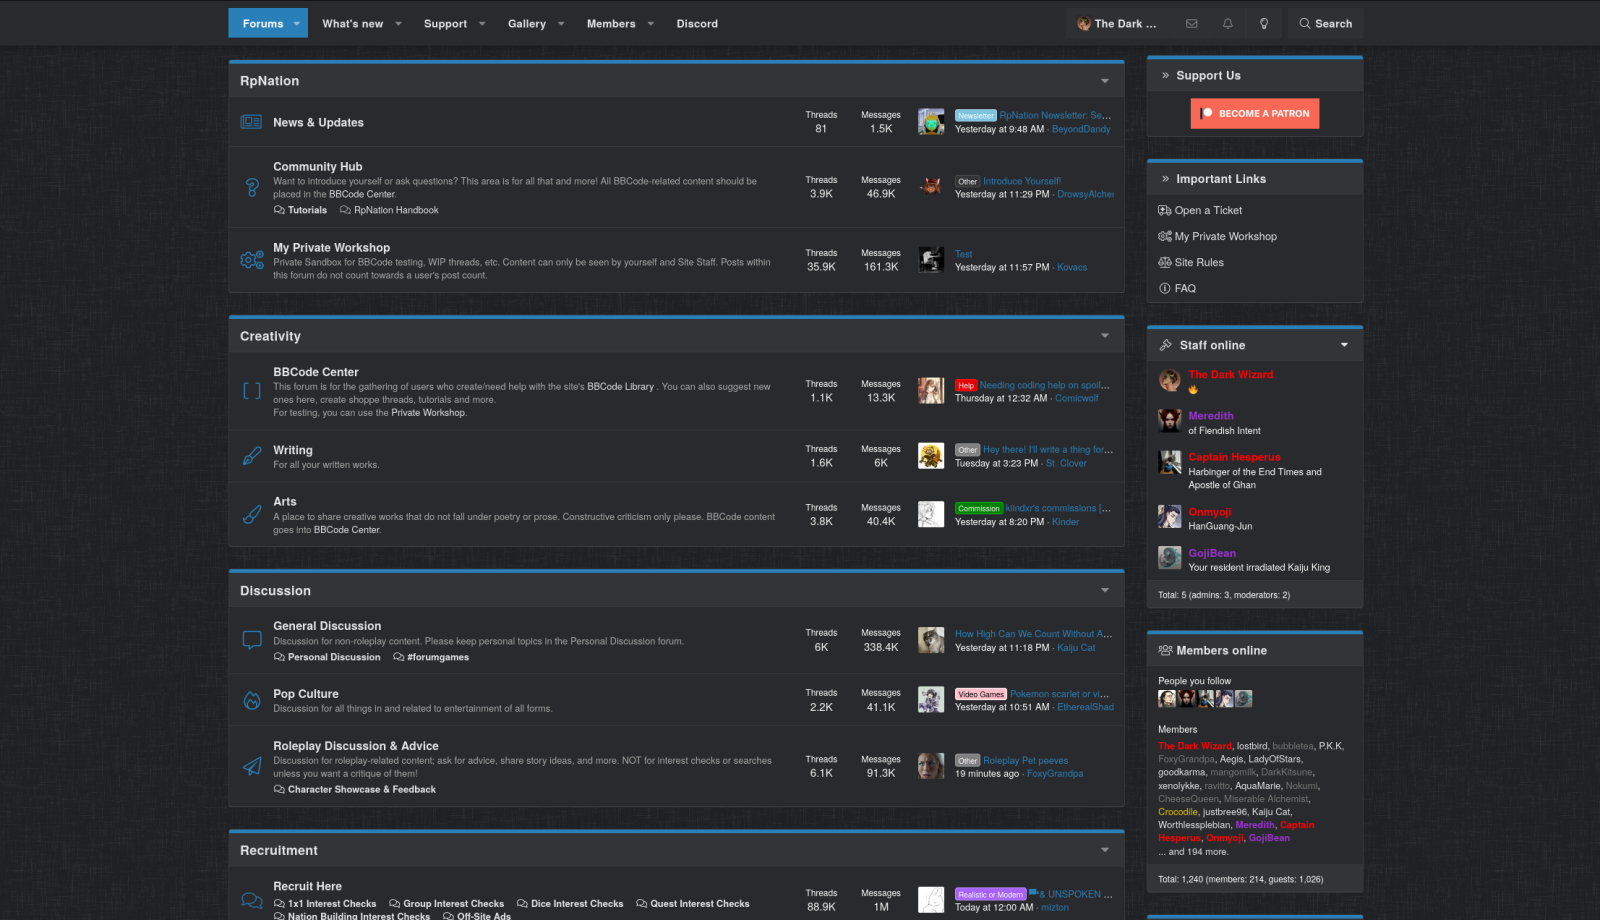Open the Introduce Yourself! latest thread
Viewport: 1600px width, 920px height.
pyautogui.click(x=1022, y=181)
